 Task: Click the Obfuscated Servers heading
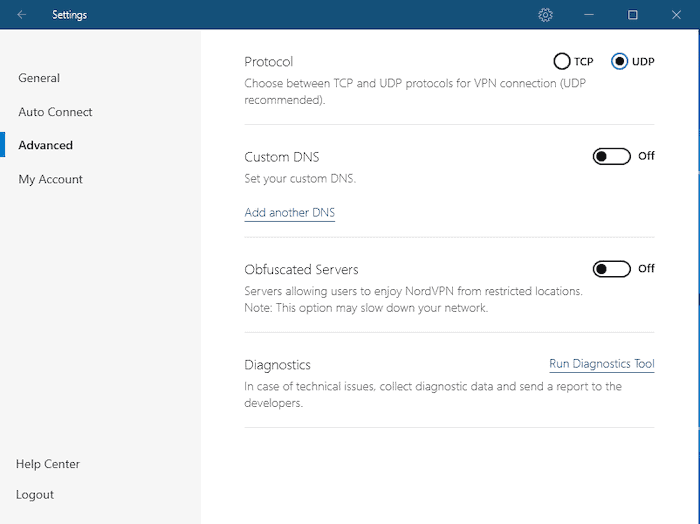(301, 270)
